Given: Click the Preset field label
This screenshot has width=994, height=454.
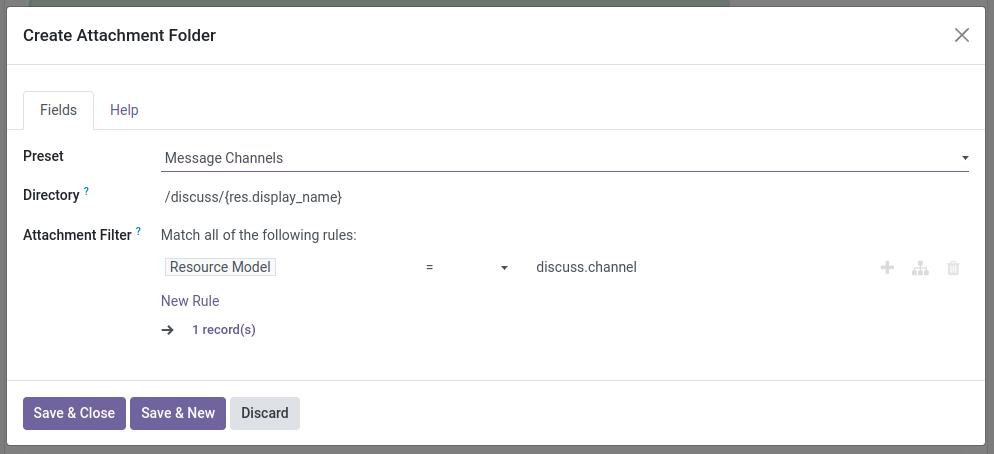Looking at the screenshot, I should [x=43, y=156].
